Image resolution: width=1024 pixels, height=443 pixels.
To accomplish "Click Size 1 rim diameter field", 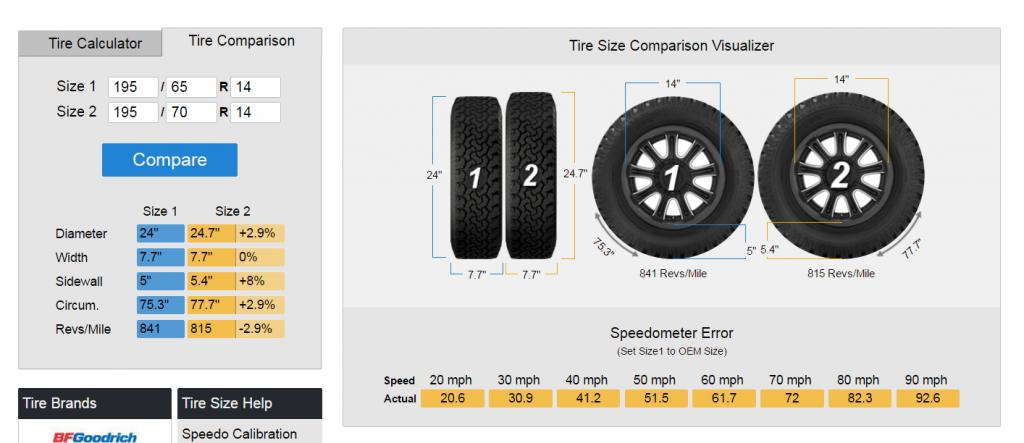I will click(255, 87).
